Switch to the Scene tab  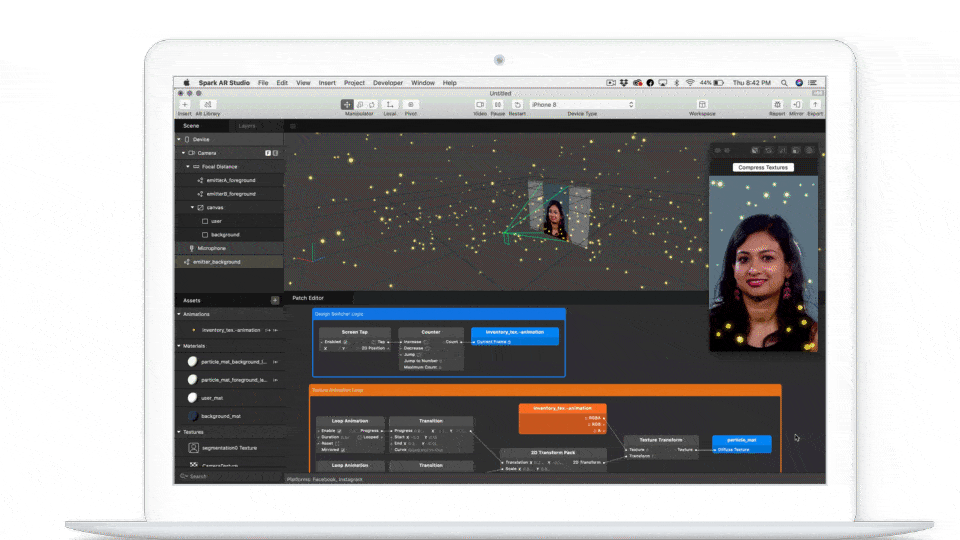(191, 126)
